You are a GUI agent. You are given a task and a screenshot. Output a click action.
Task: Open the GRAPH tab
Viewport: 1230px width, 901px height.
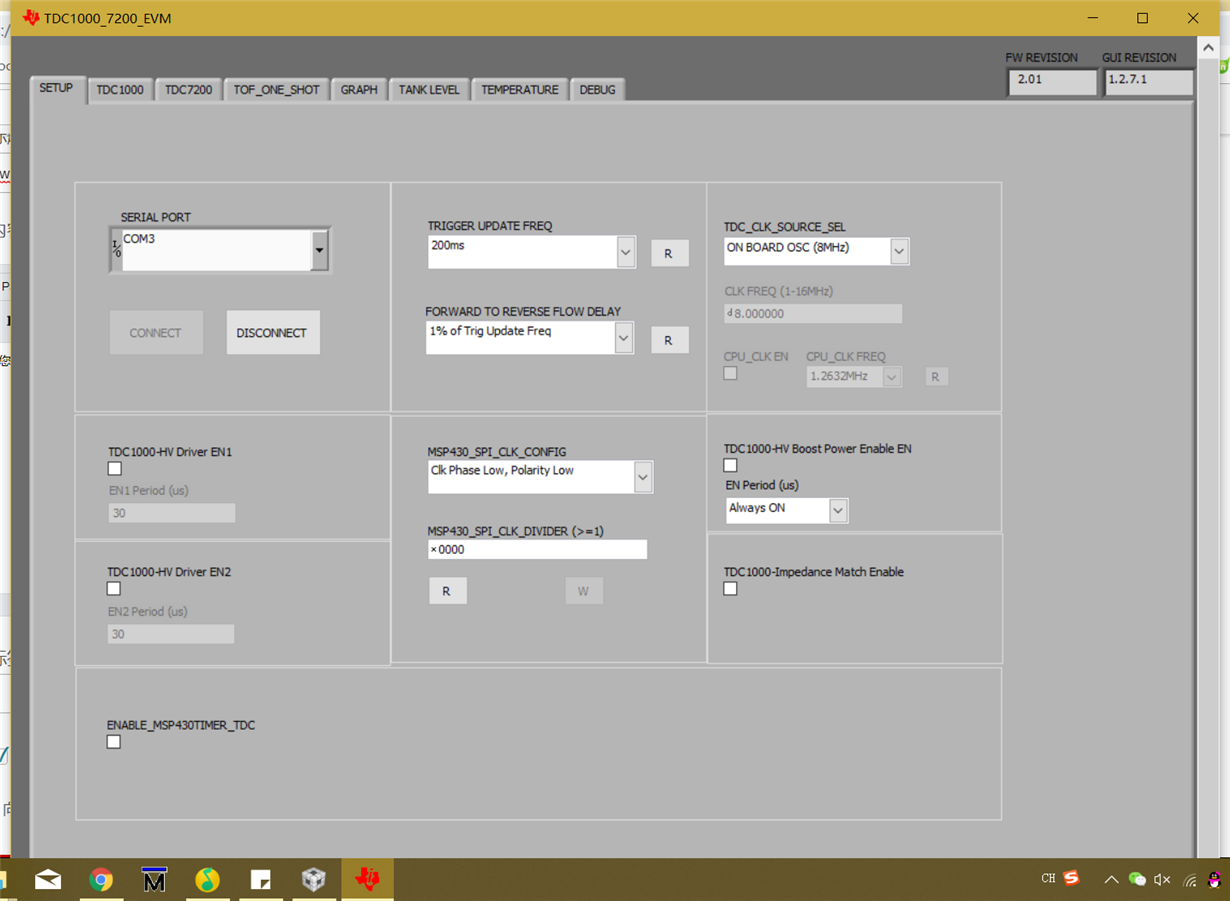point(359,90)
